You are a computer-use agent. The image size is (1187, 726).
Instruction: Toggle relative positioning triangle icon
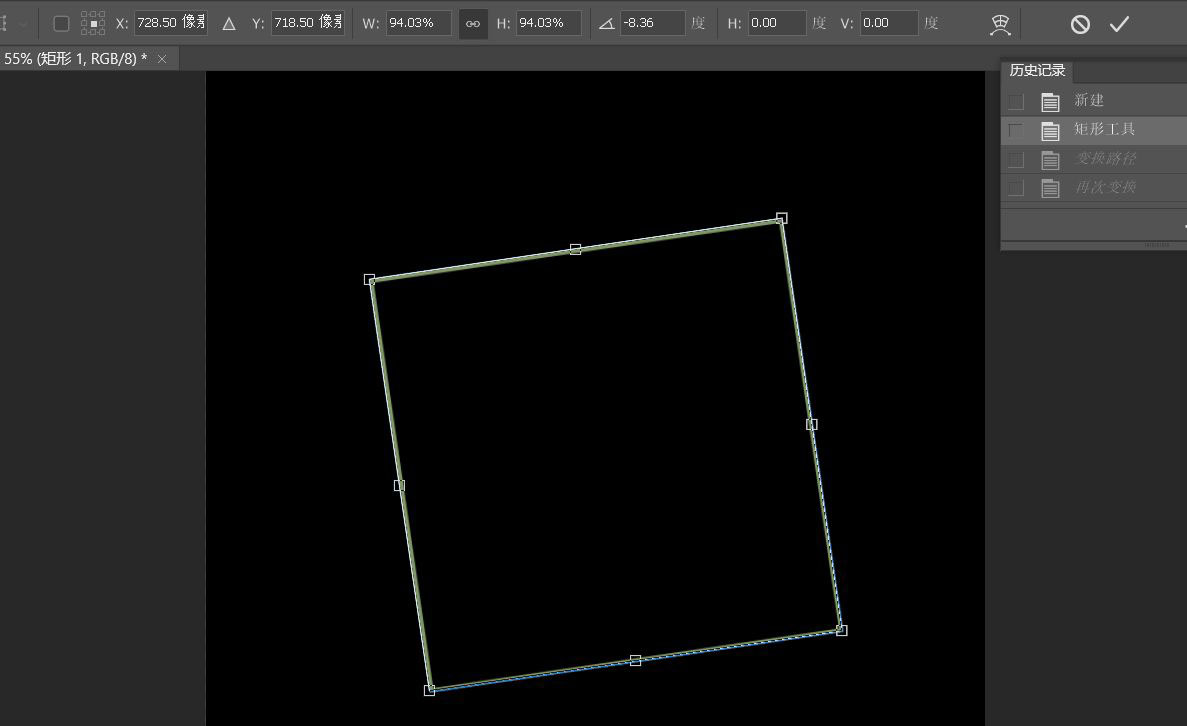tap(229, 24)
